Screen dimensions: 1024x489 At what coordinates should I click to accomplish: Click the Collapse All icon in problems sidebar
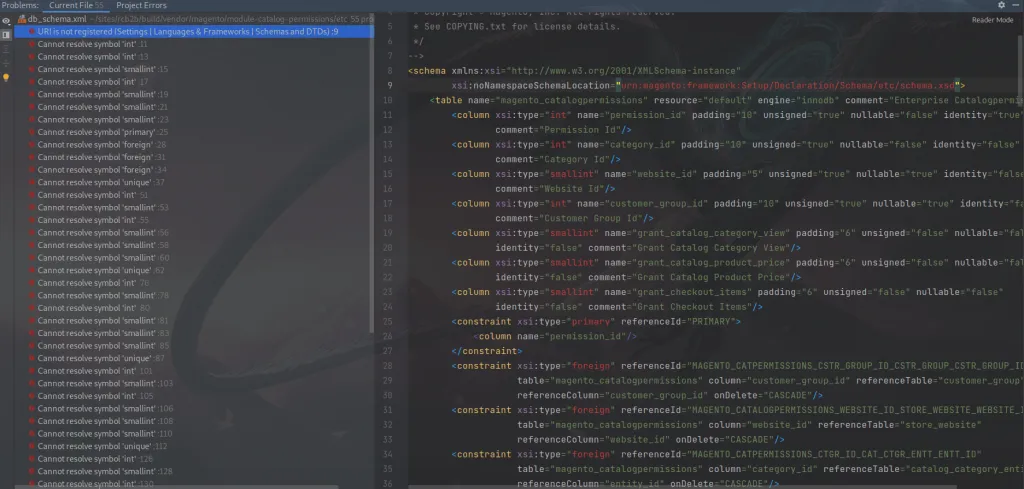coord(6,62)
